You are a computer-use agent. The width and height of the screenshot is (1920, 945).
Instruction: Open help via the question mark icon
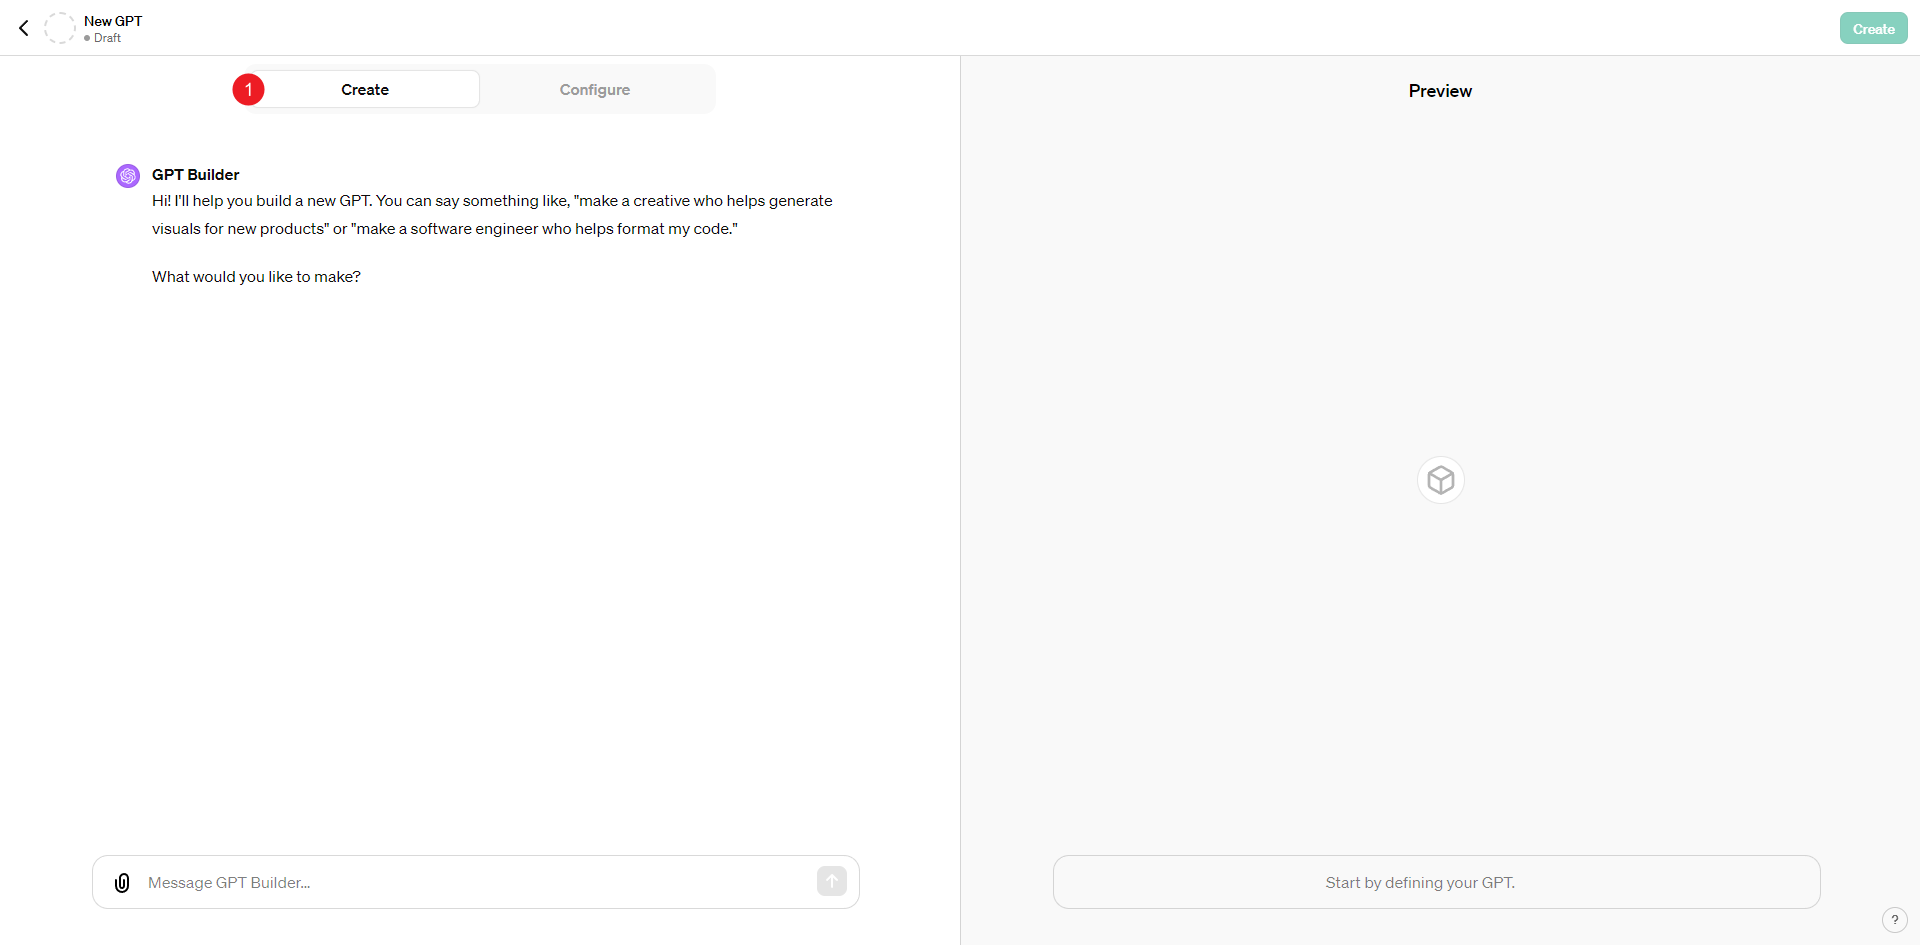1894,920
